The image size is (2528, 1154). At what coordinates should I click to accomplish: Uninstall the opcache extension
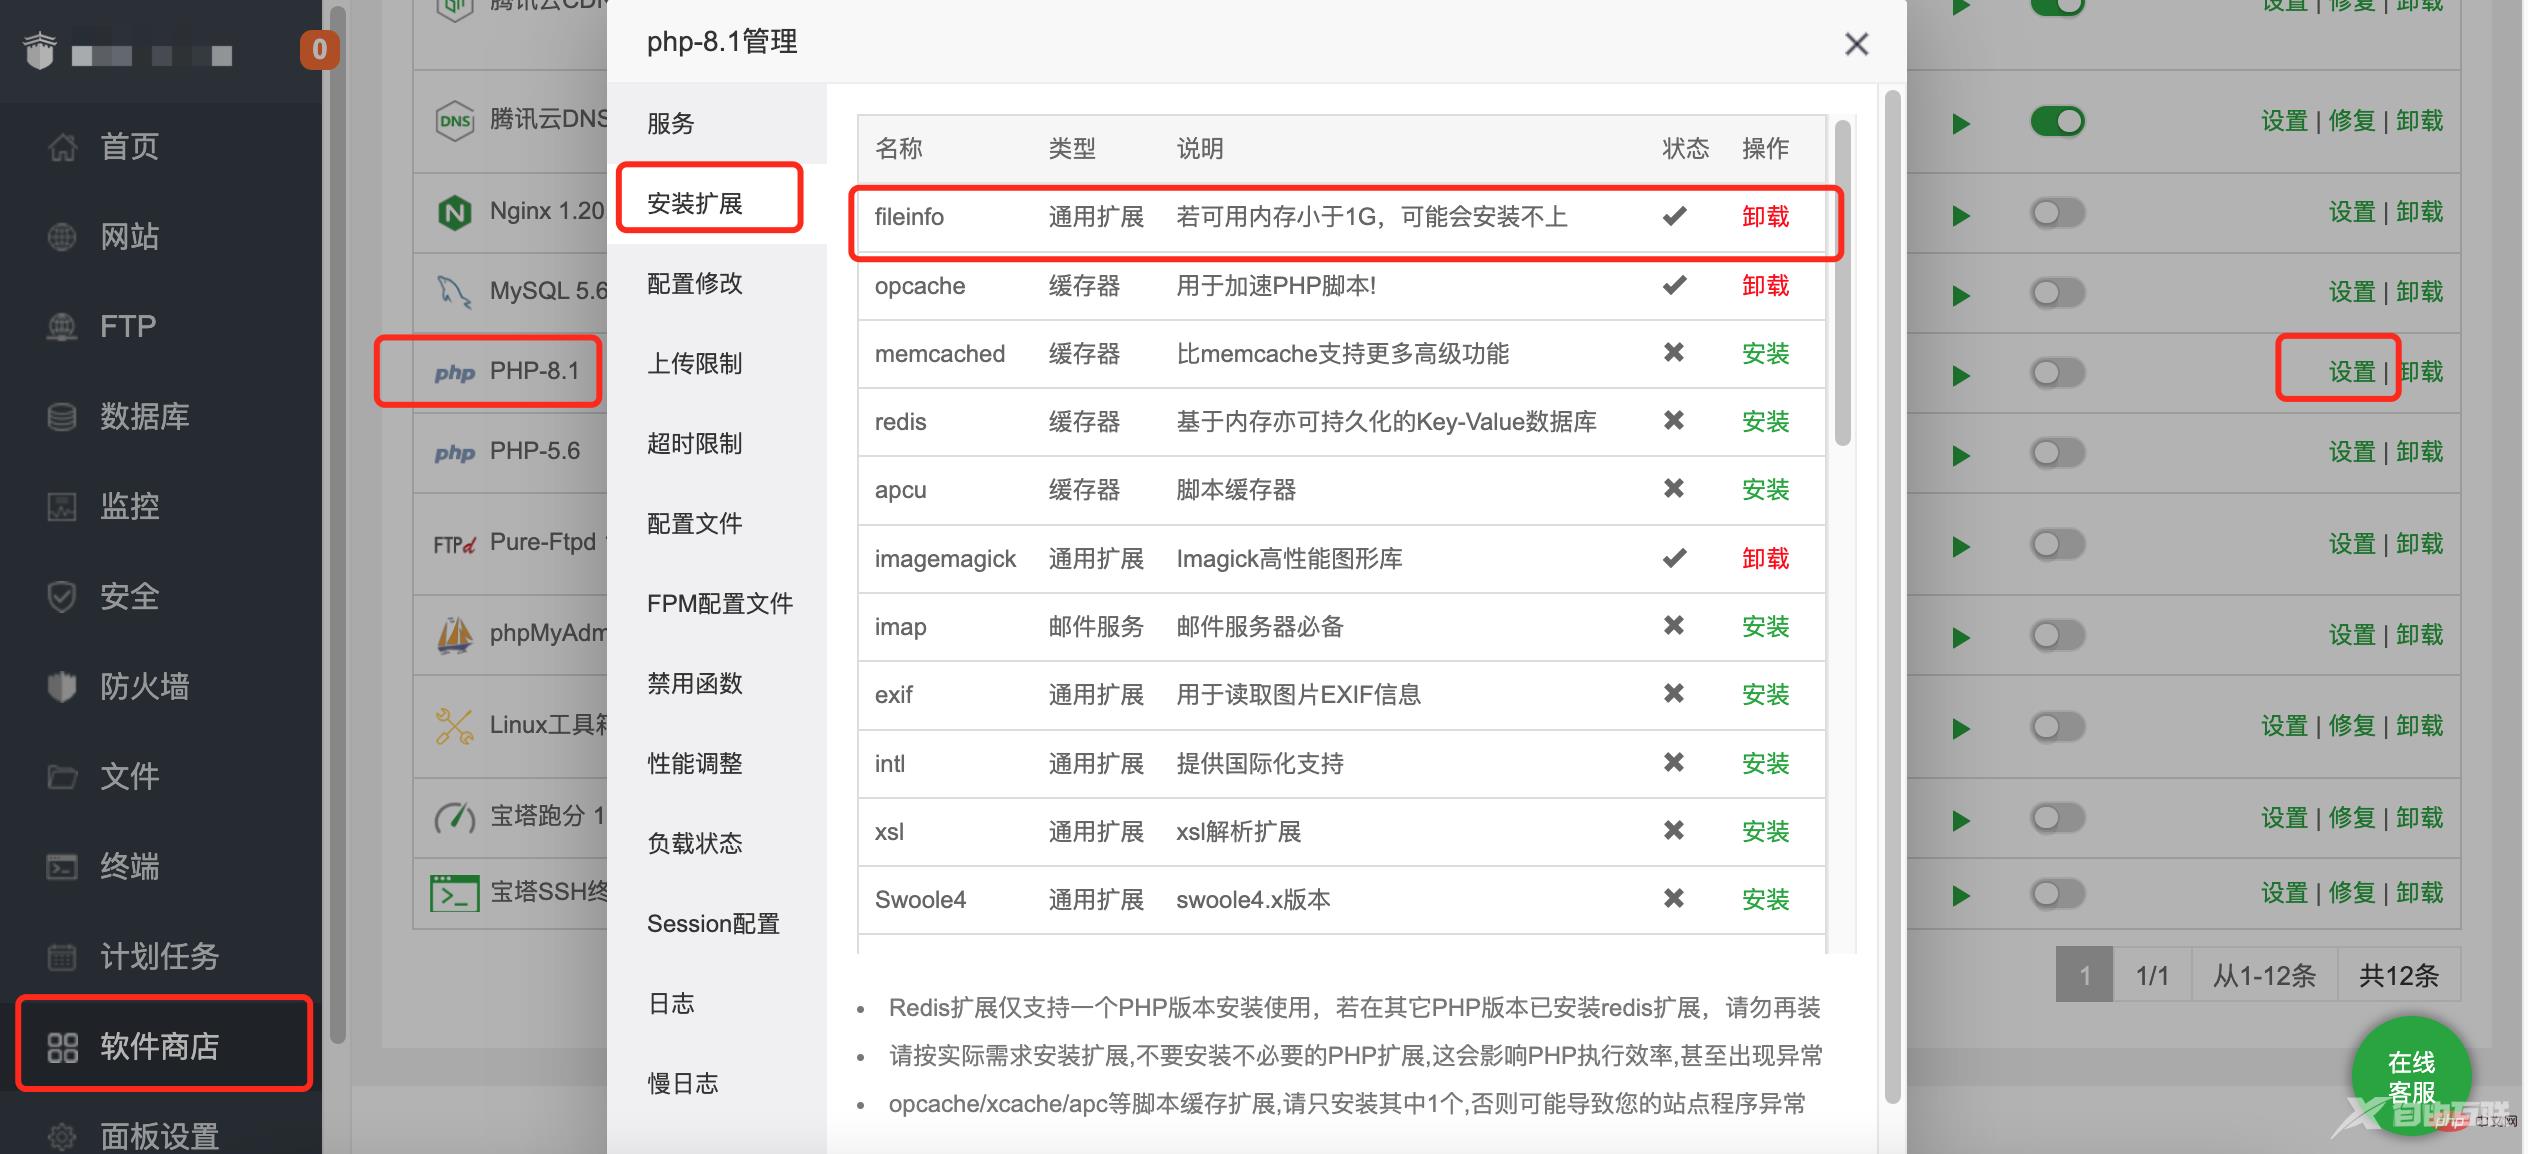pos(1765,286)
